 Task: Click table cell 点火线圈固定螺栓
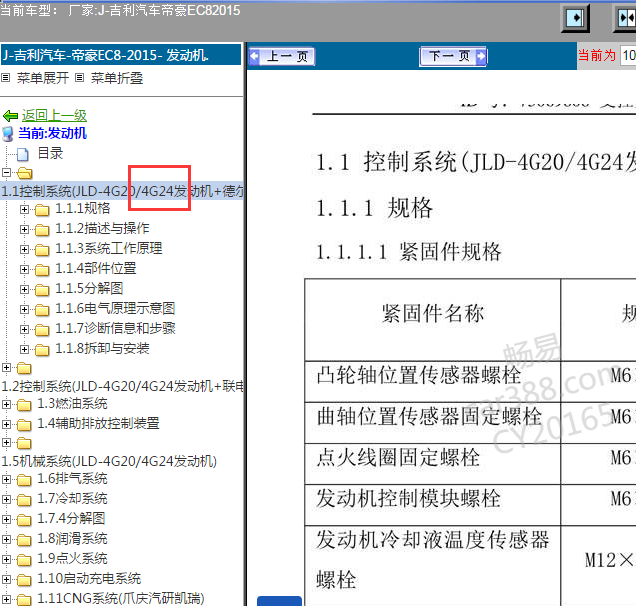pos(432,464)
